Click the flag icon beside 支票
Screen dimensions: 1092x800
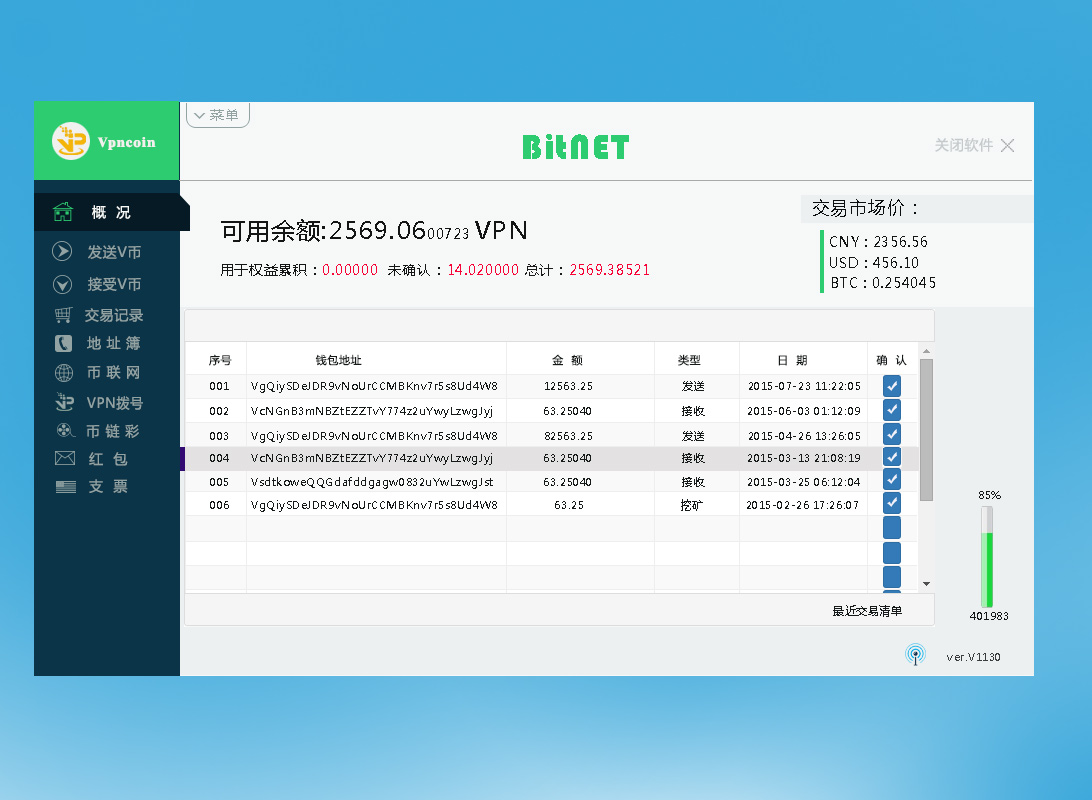point(65,487)
